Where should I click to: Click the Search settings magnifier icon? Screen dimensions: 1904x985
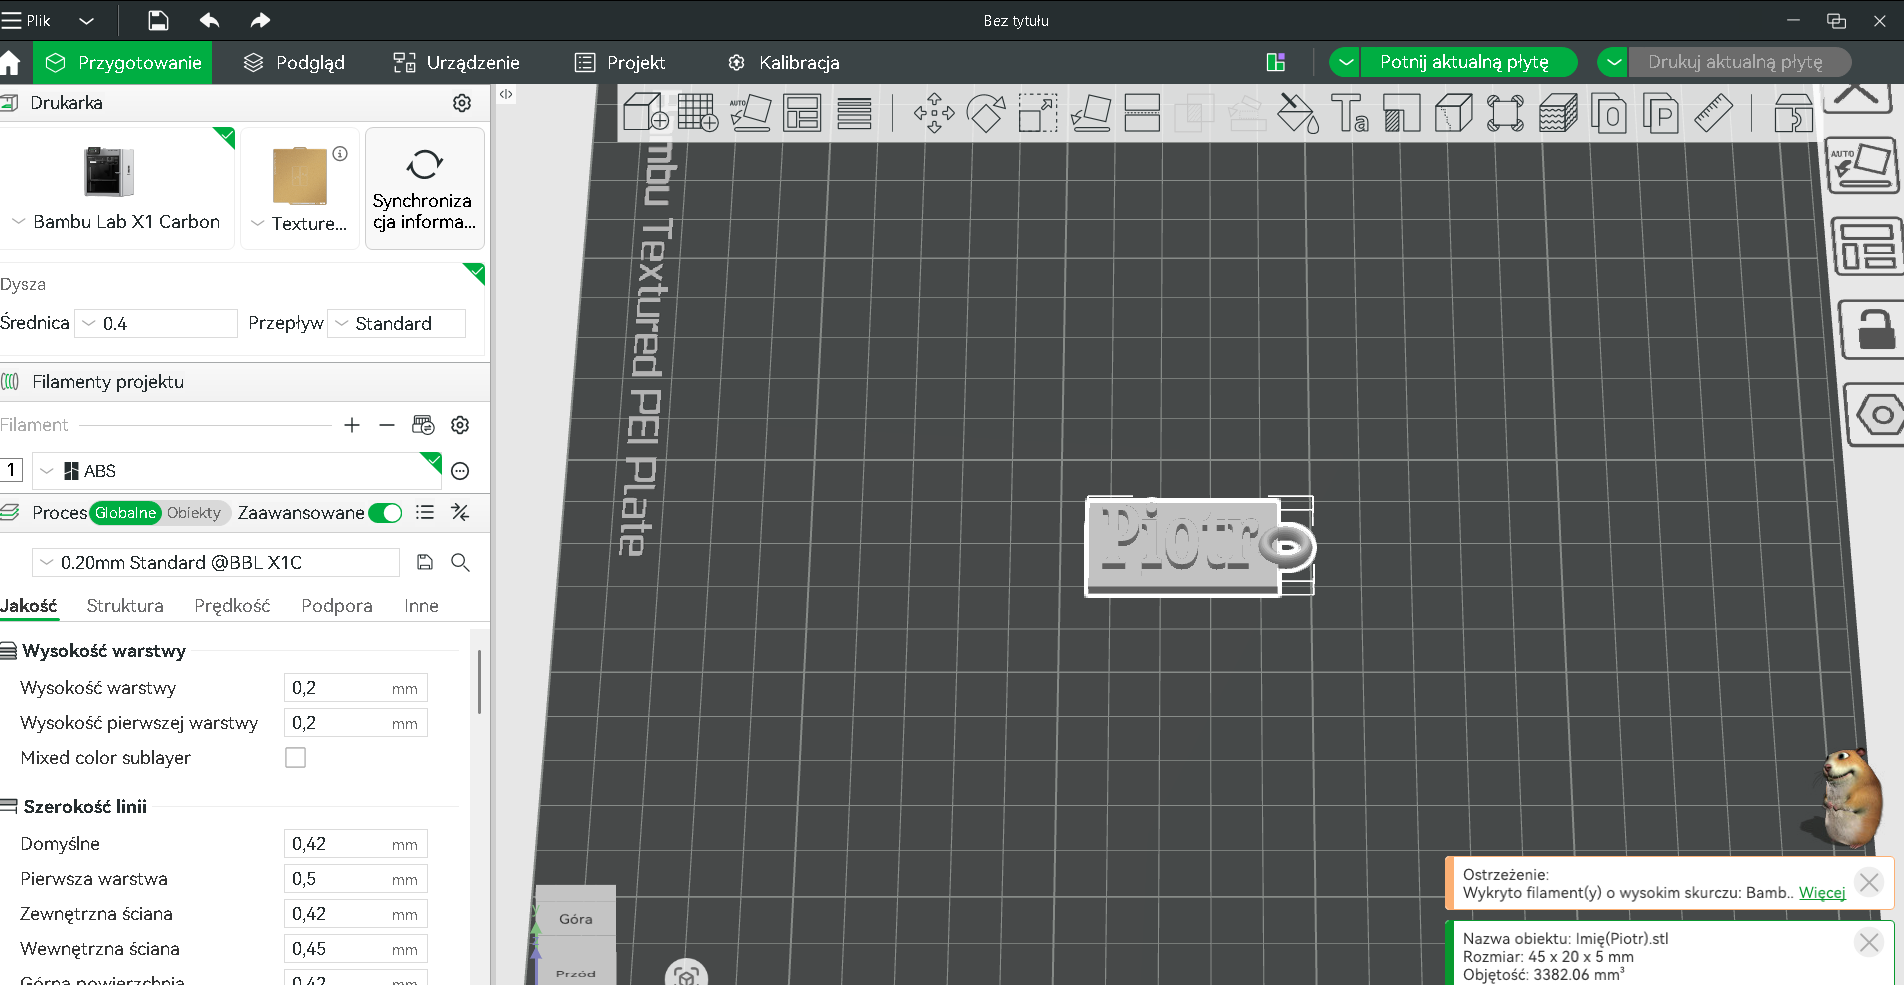[x=460, y=562]
